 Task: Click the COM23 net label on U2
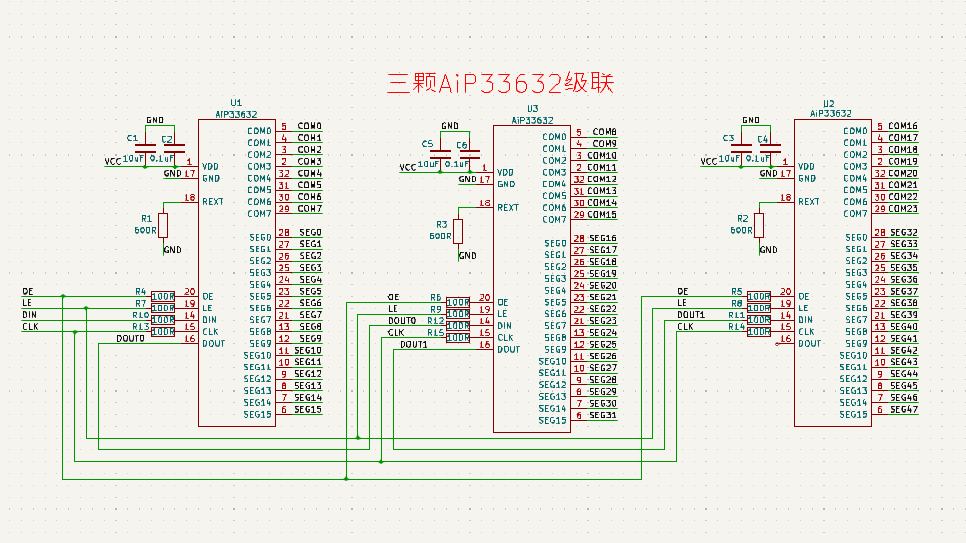pyautogui.click(x=902, y=209)
